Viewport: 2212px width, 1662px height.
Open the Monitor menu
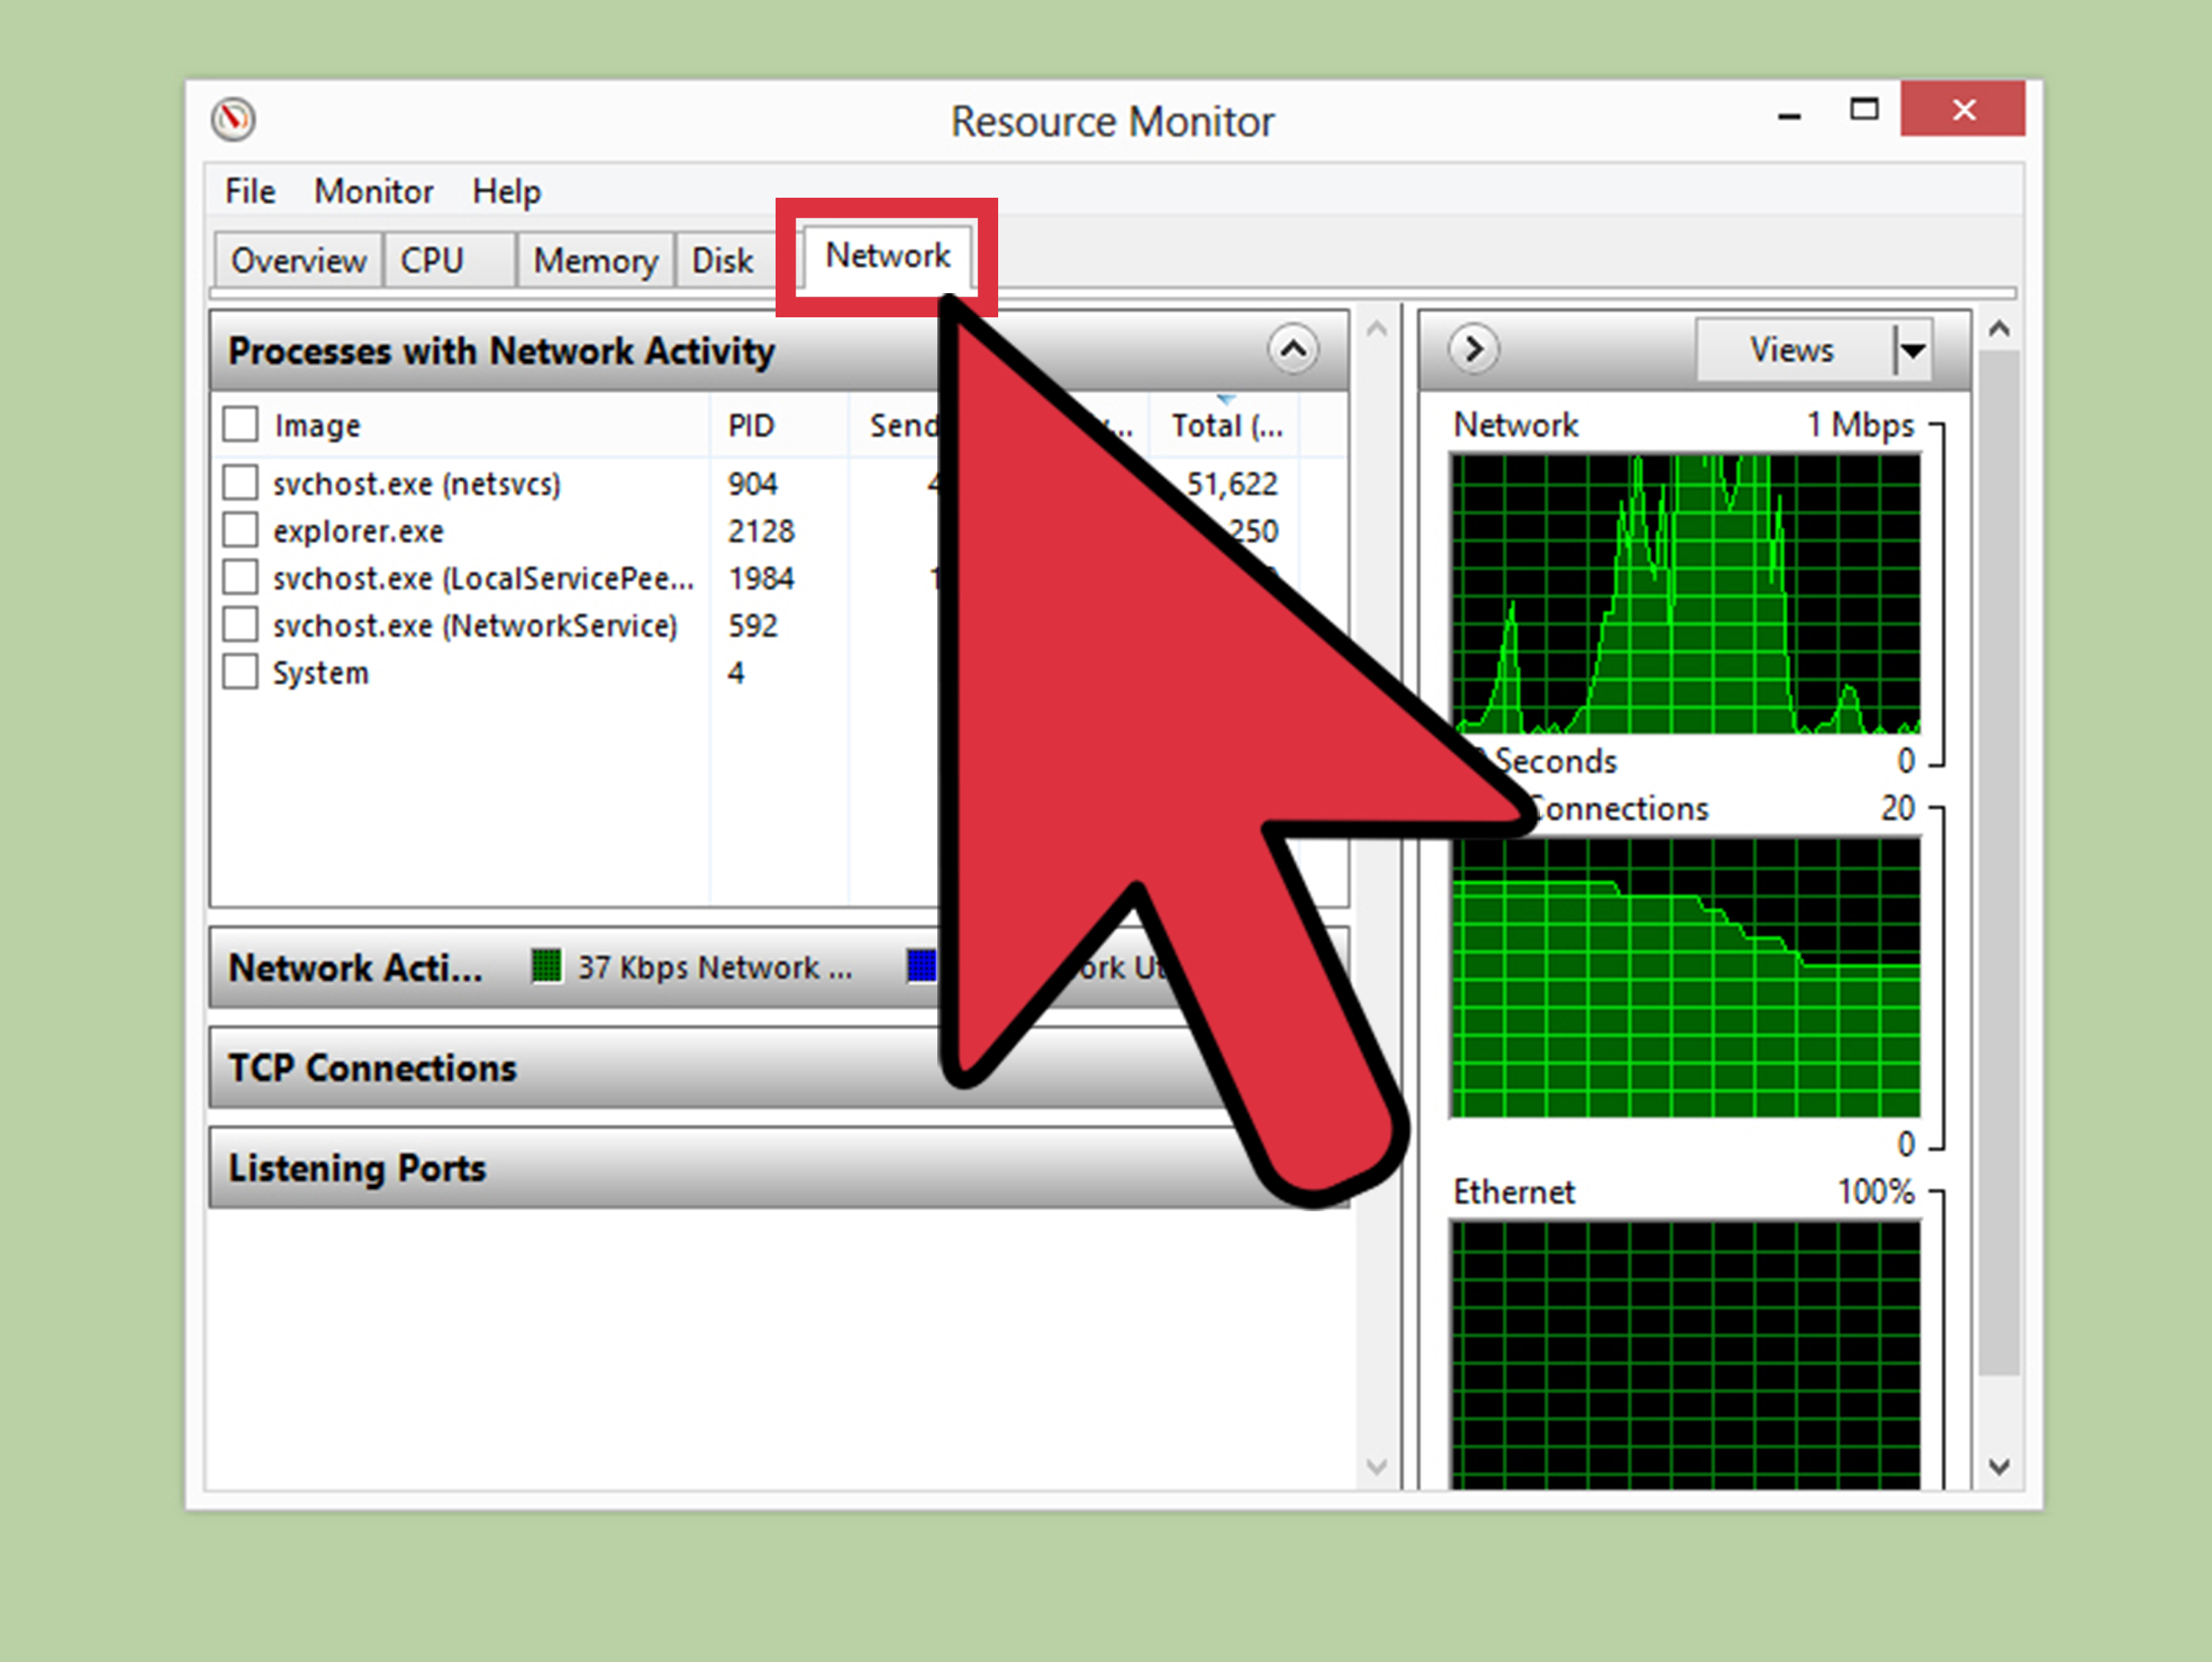[x=373, y=191]
